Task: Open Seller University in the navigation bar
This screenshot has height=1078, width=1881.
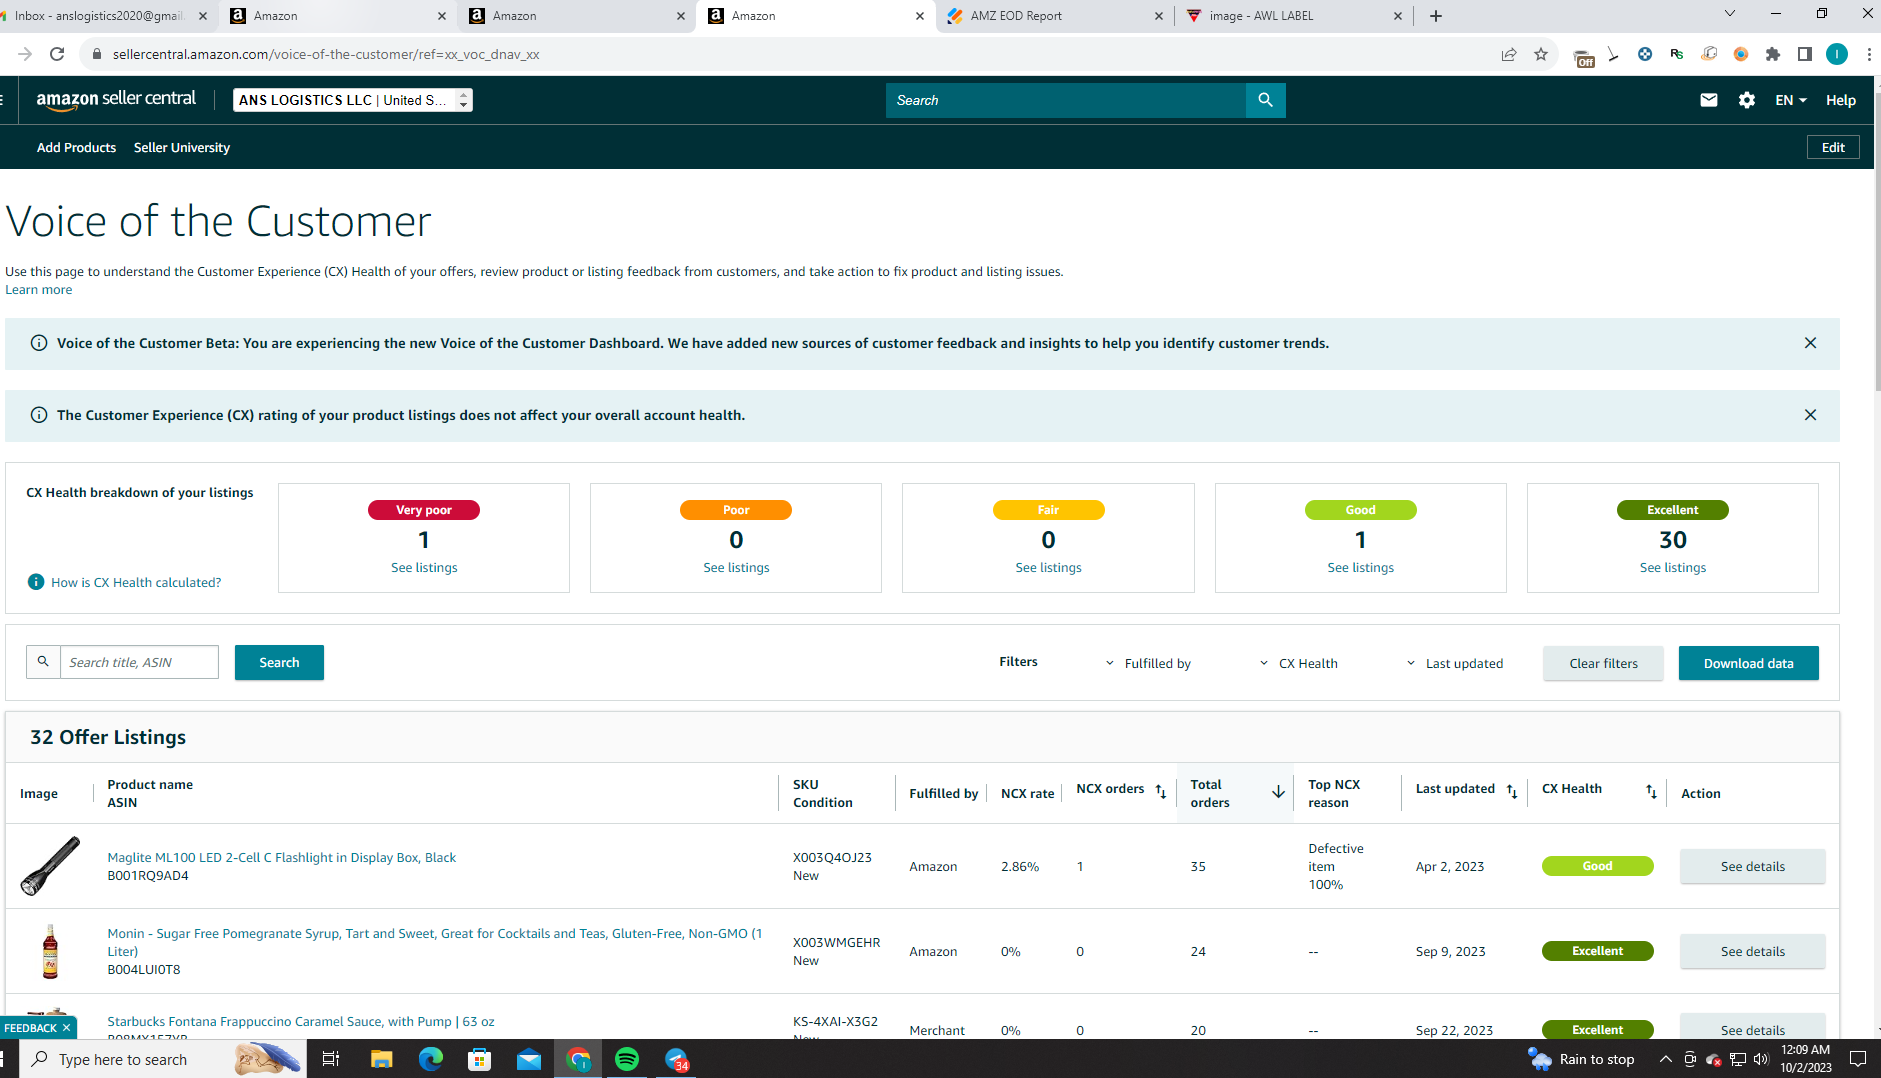Action: 182,147
